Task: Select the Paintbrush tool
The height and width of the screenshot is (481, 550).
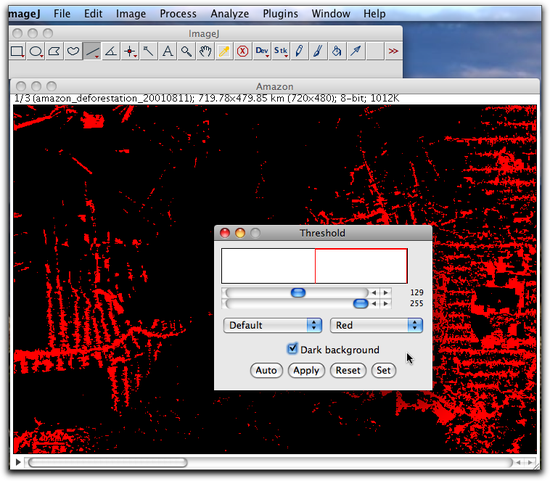Action: [x=318, y=51]
